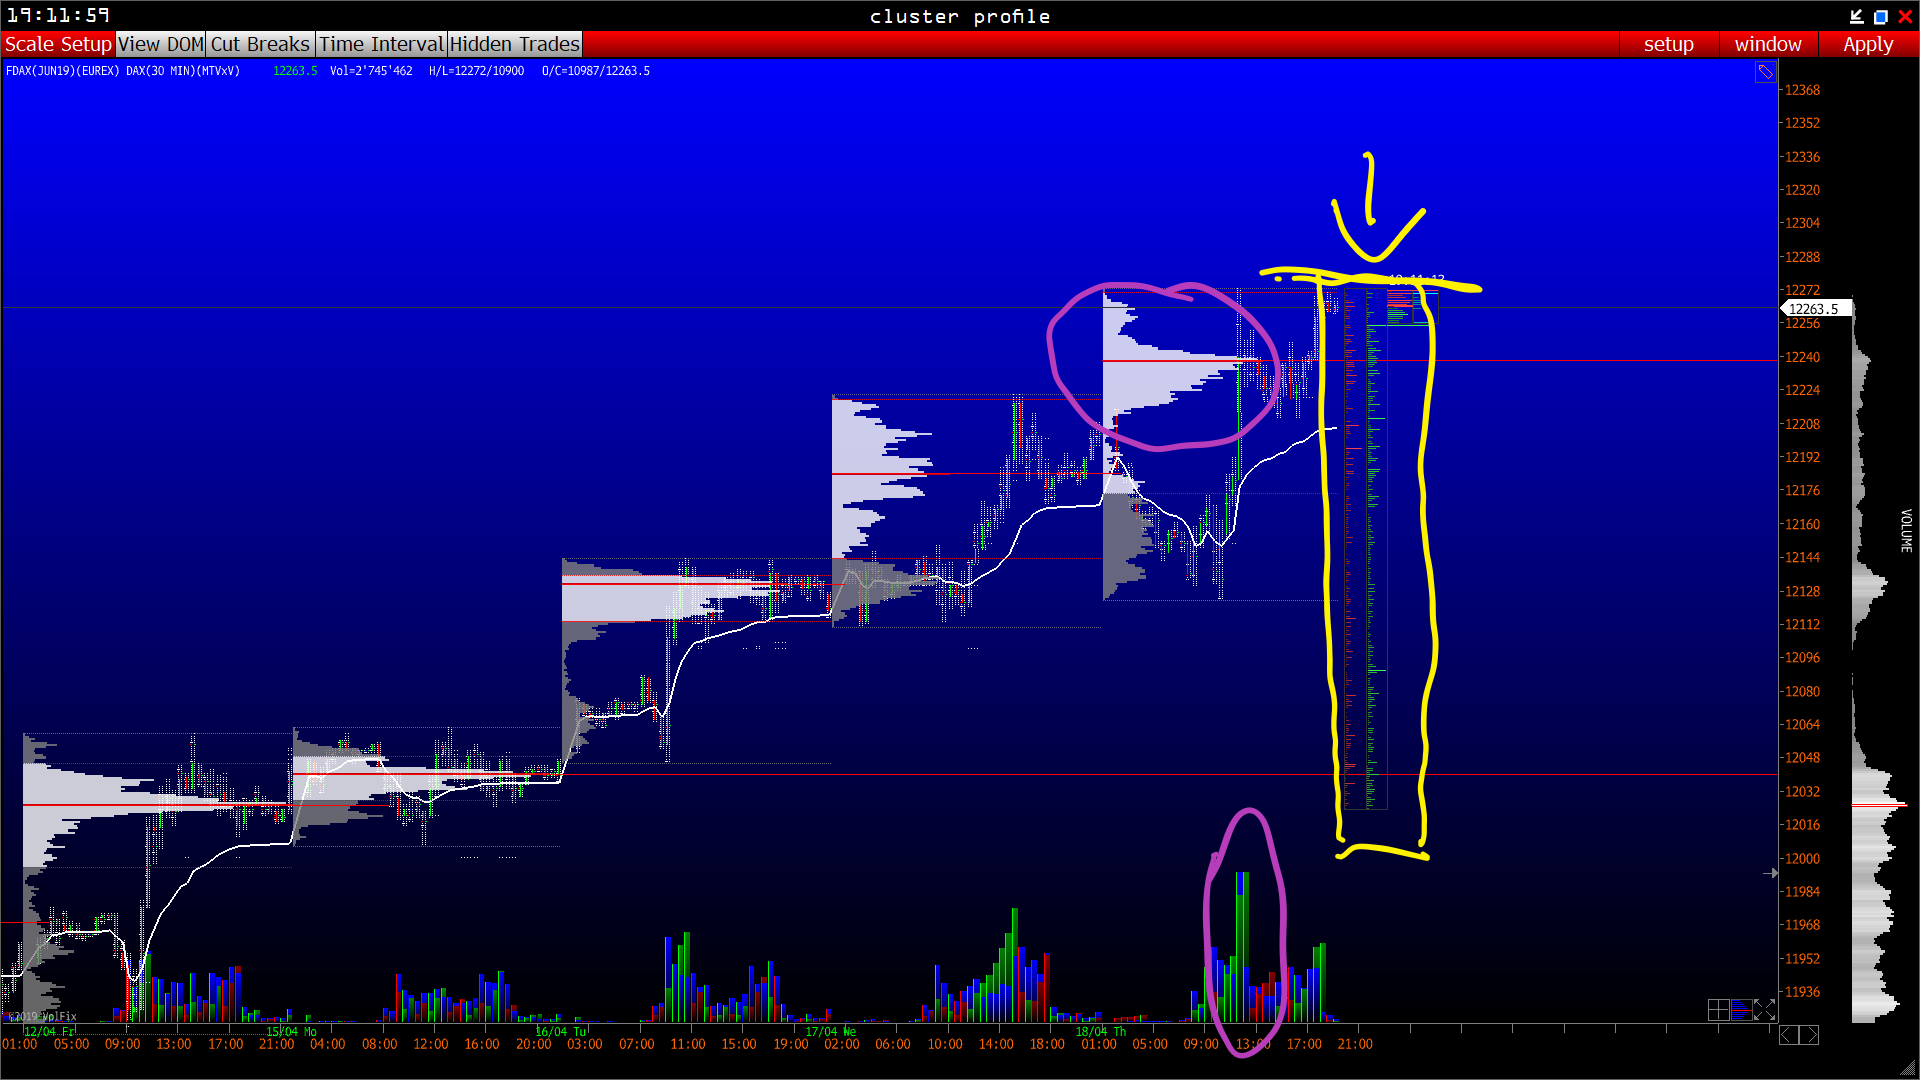Click the blue restore window icon
This screenshot has height=1080, width=1920.
click(1881, 16)
